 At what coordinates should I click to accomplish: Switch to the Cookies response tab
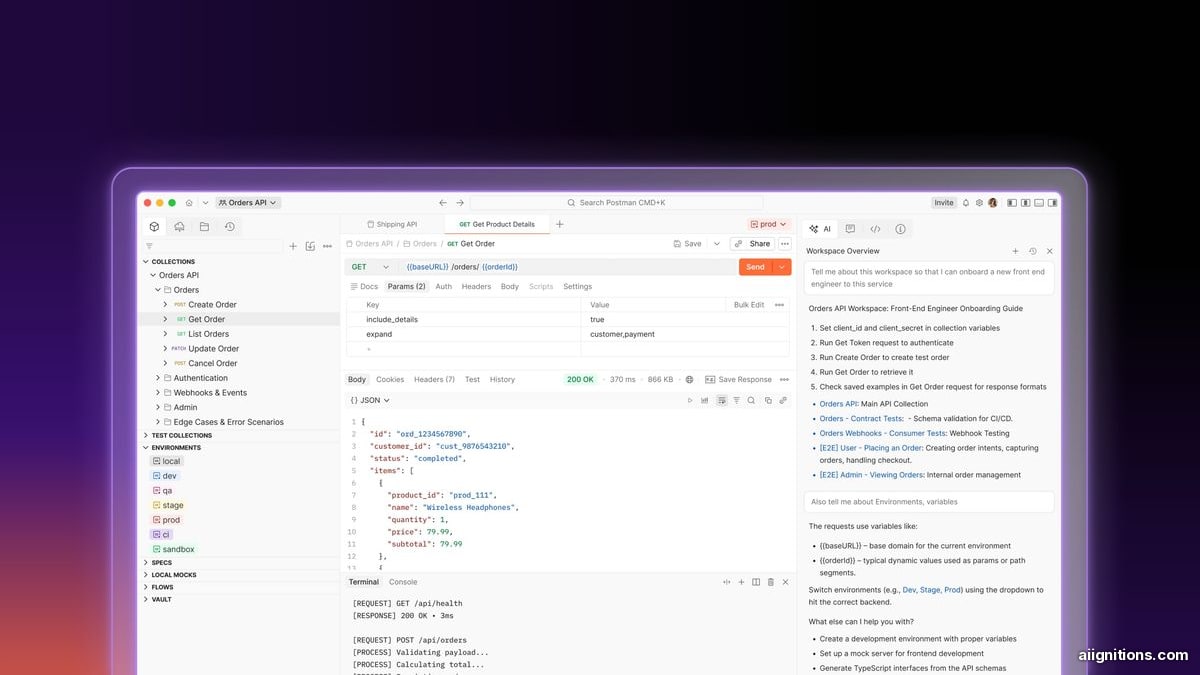(390, 380)
